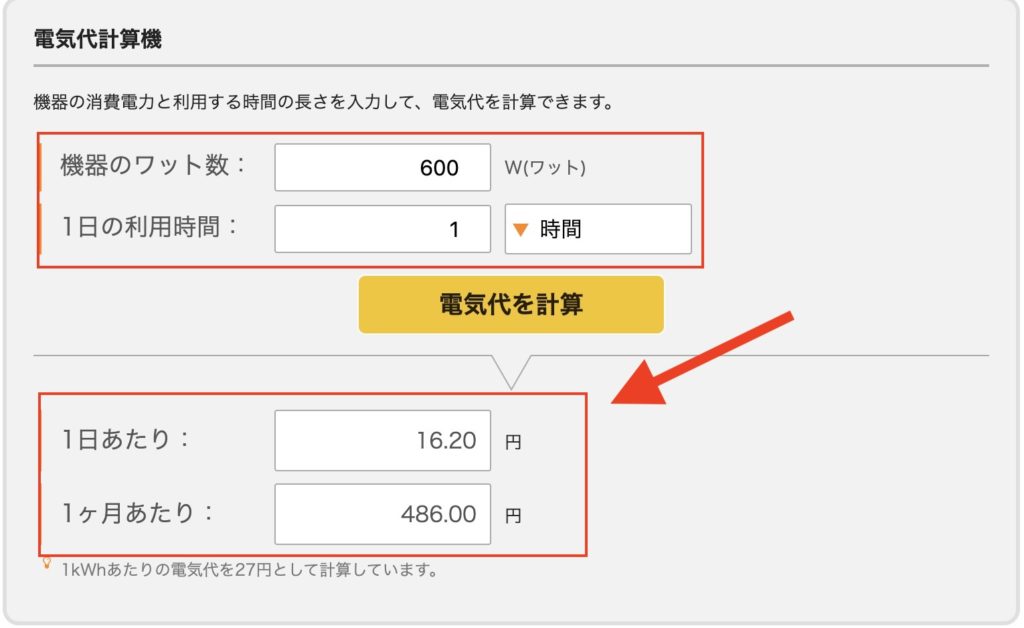This screenshot has width=1024, height=628.
Task: Select the 1日あたり result field
Action: [382, 440]
